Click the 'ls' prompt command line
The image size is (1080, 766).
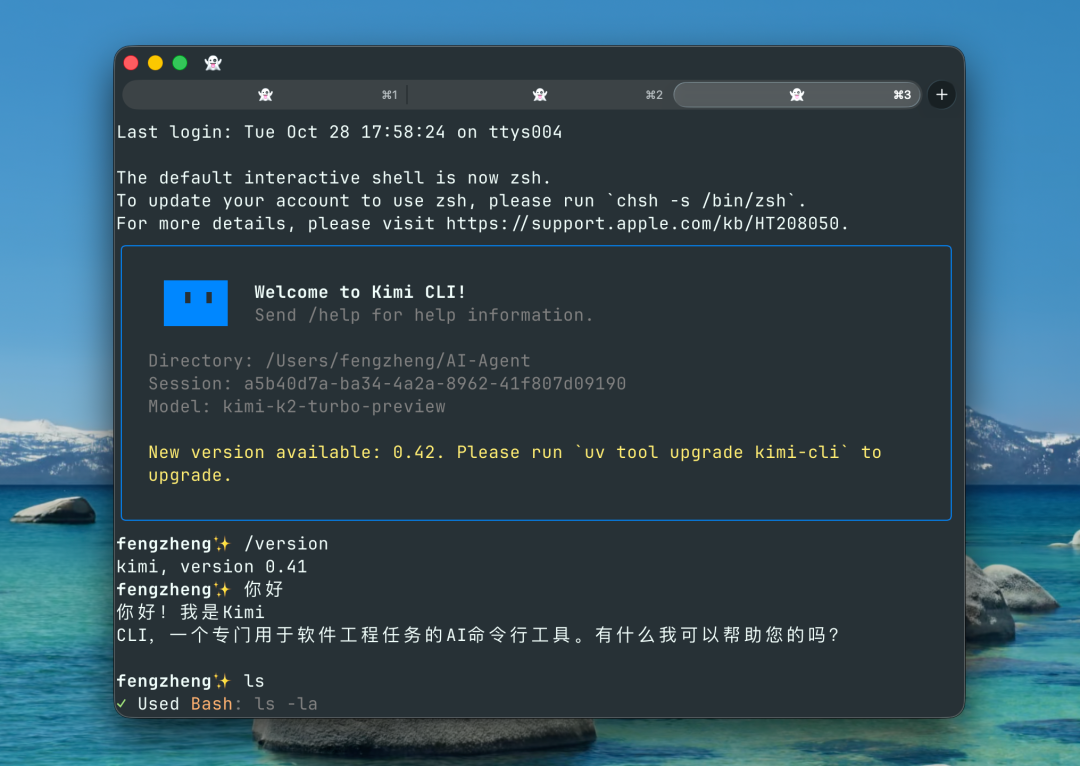[190, 681]
